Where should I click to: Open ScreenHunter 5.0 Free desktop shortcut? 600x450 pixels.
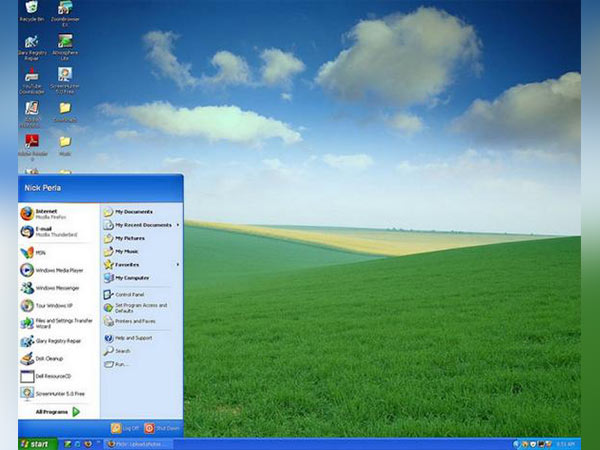(65, 81)
